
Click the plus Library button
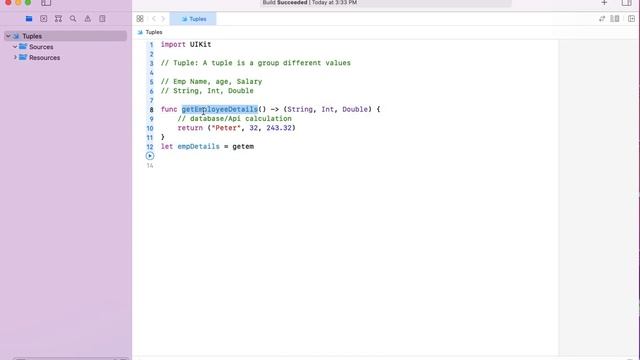tap(604, 3)
